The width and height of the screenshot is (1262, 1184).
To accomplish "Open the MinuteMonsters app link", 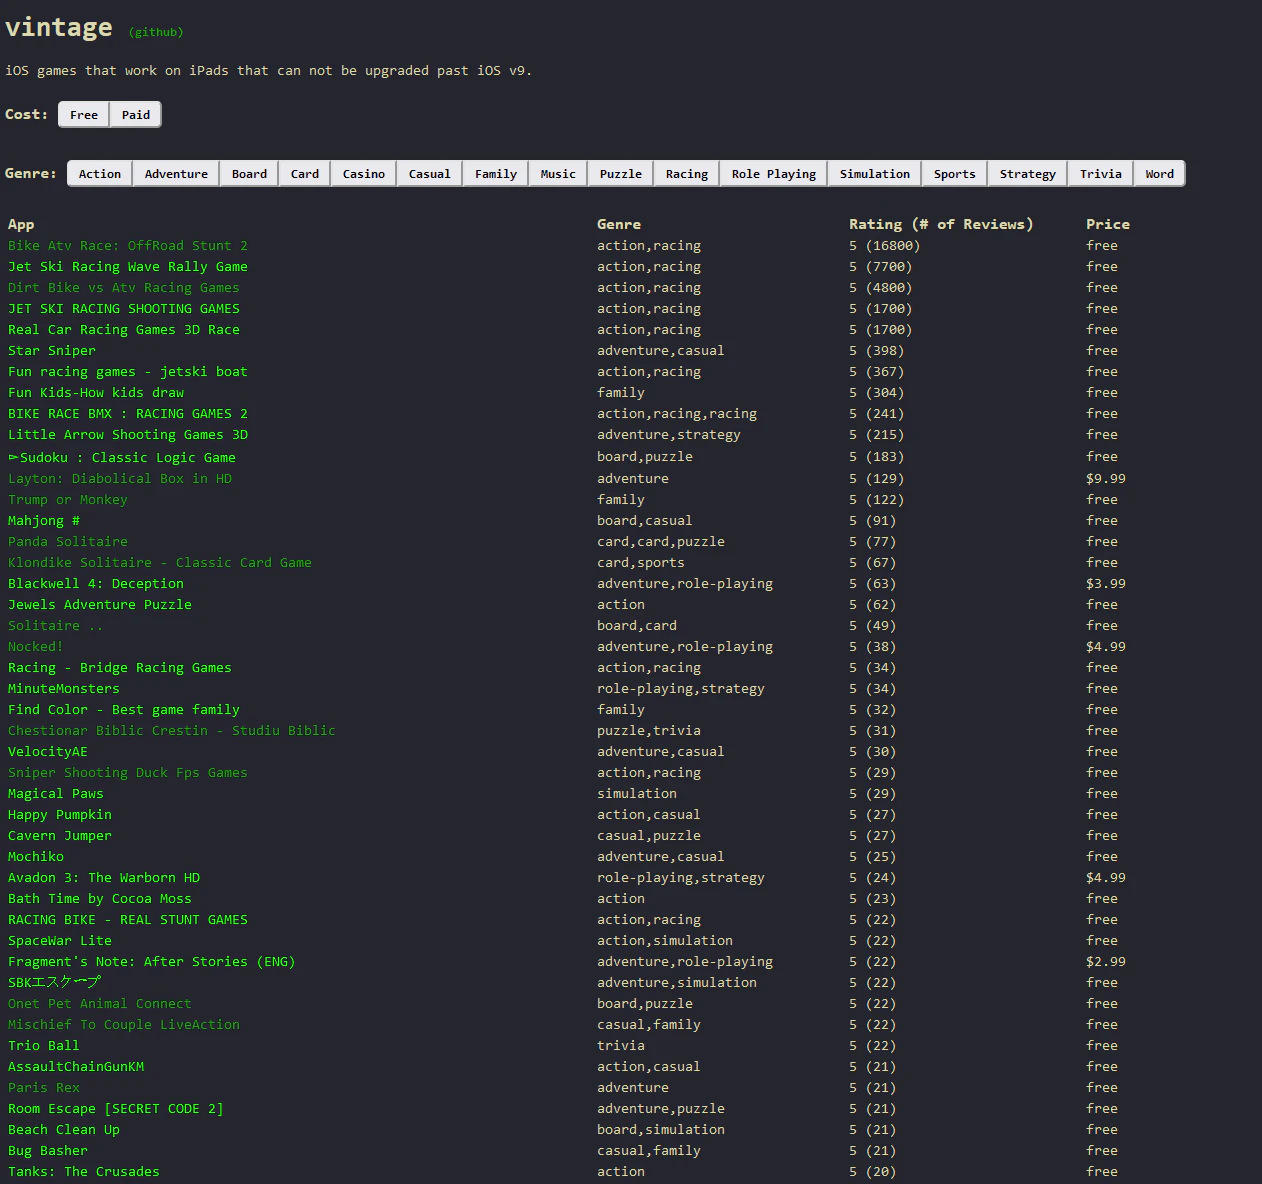I will (64, 689).
